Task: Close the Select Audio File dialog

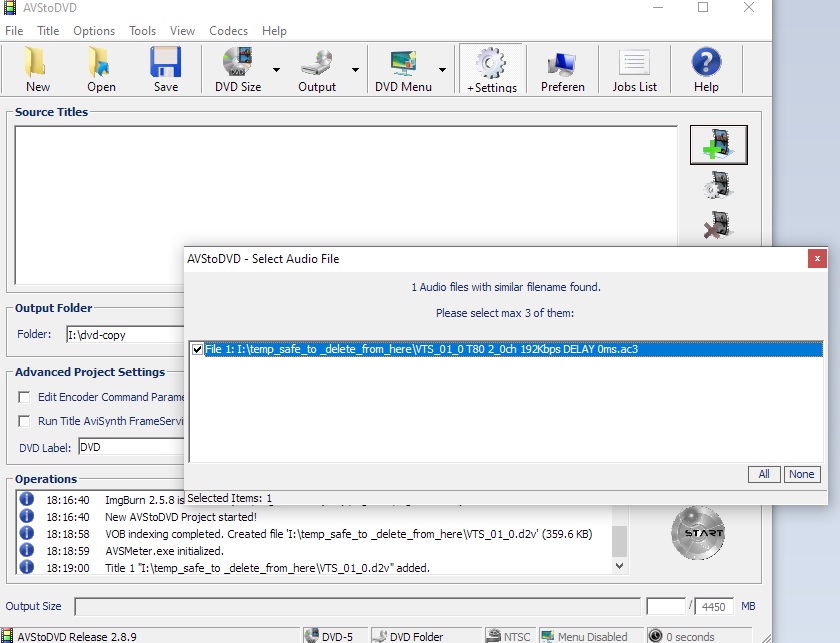Action: [817, 259]
